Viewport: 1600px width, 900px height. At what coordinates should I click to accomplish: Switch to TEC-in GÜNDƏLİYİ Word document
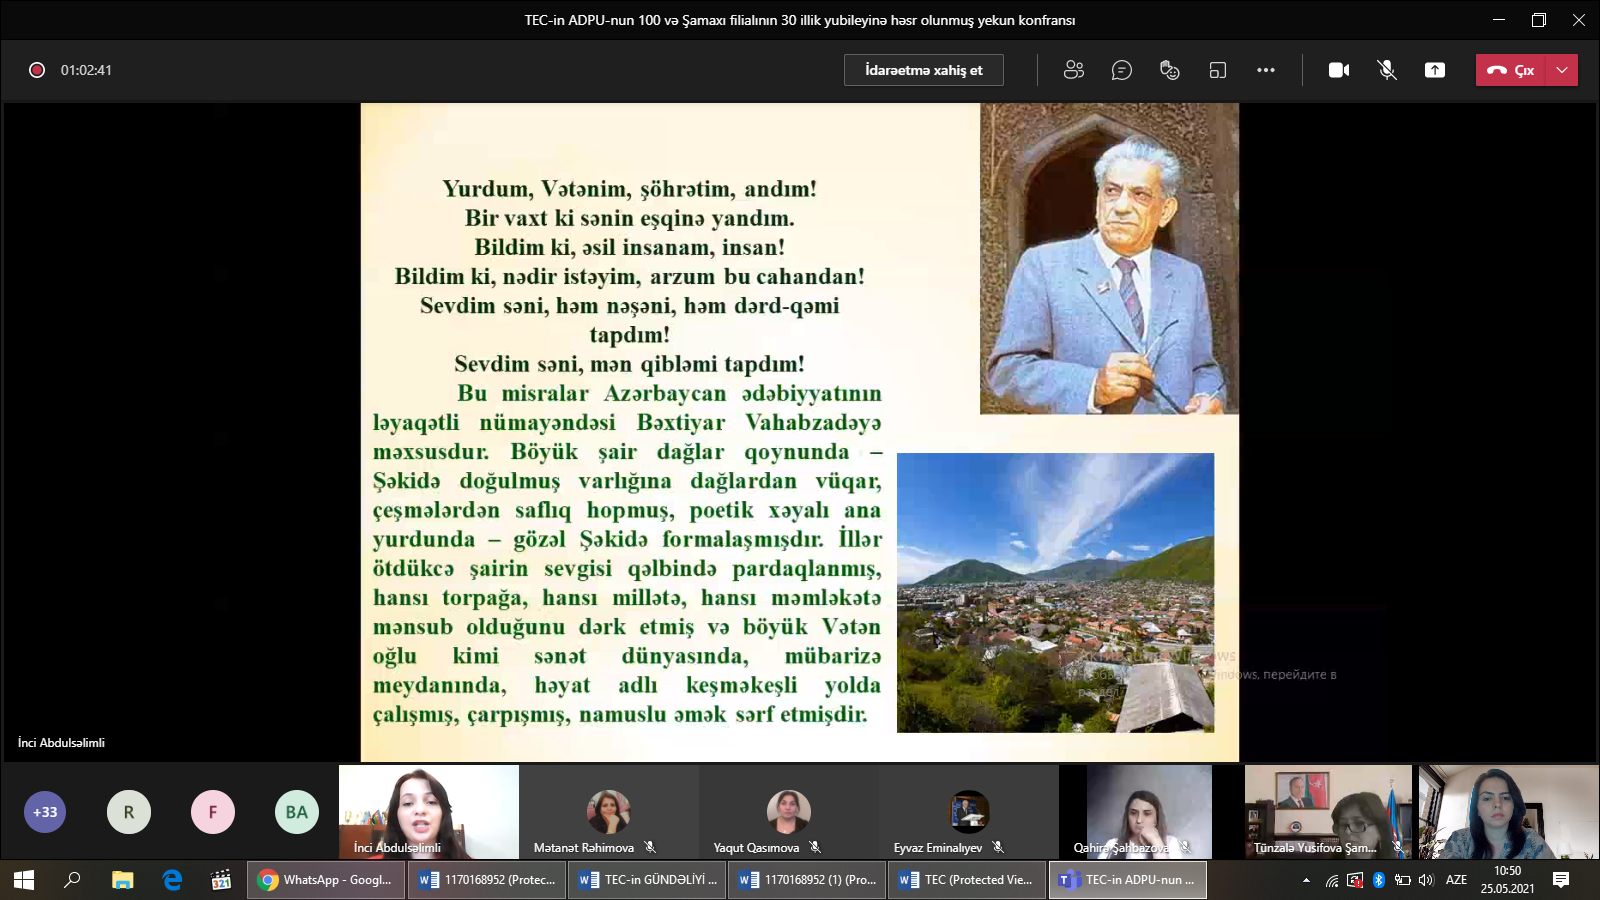648,880
